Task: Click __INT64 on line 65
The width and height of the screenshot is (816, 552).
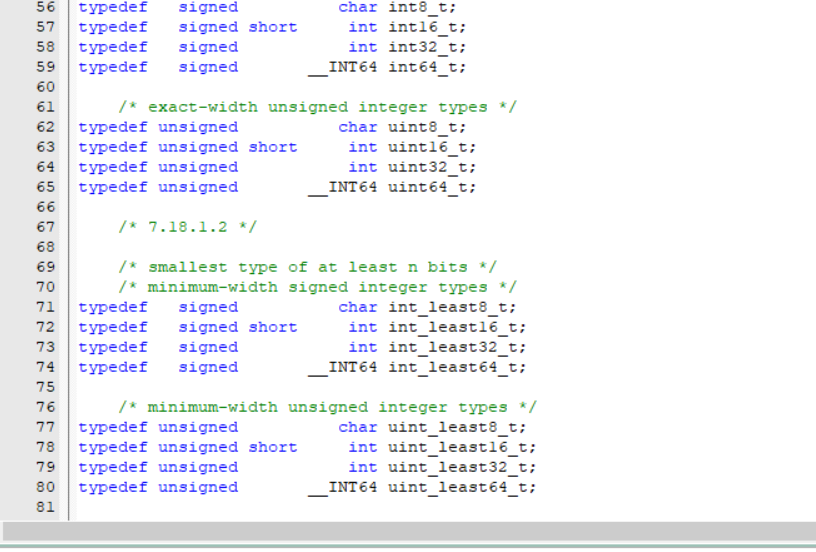Action: click(x=342, y=188)
